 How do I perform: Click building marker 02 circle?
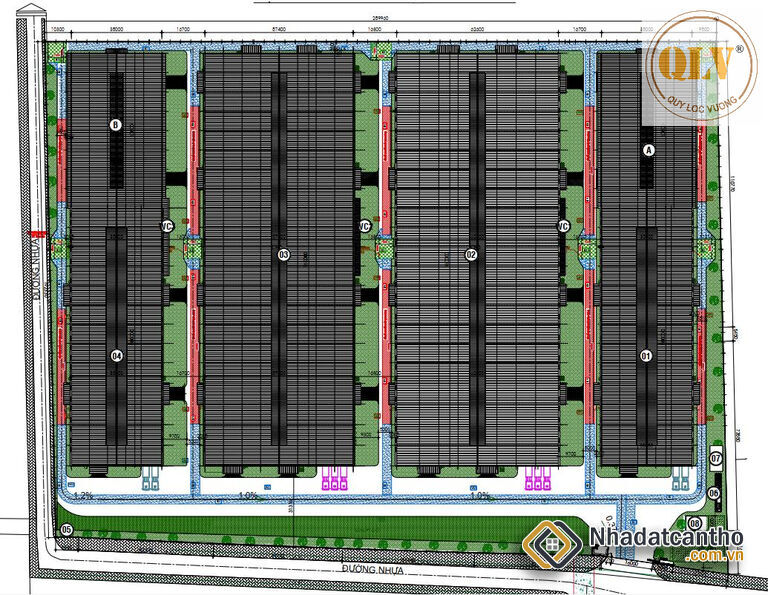coord(471,255)
